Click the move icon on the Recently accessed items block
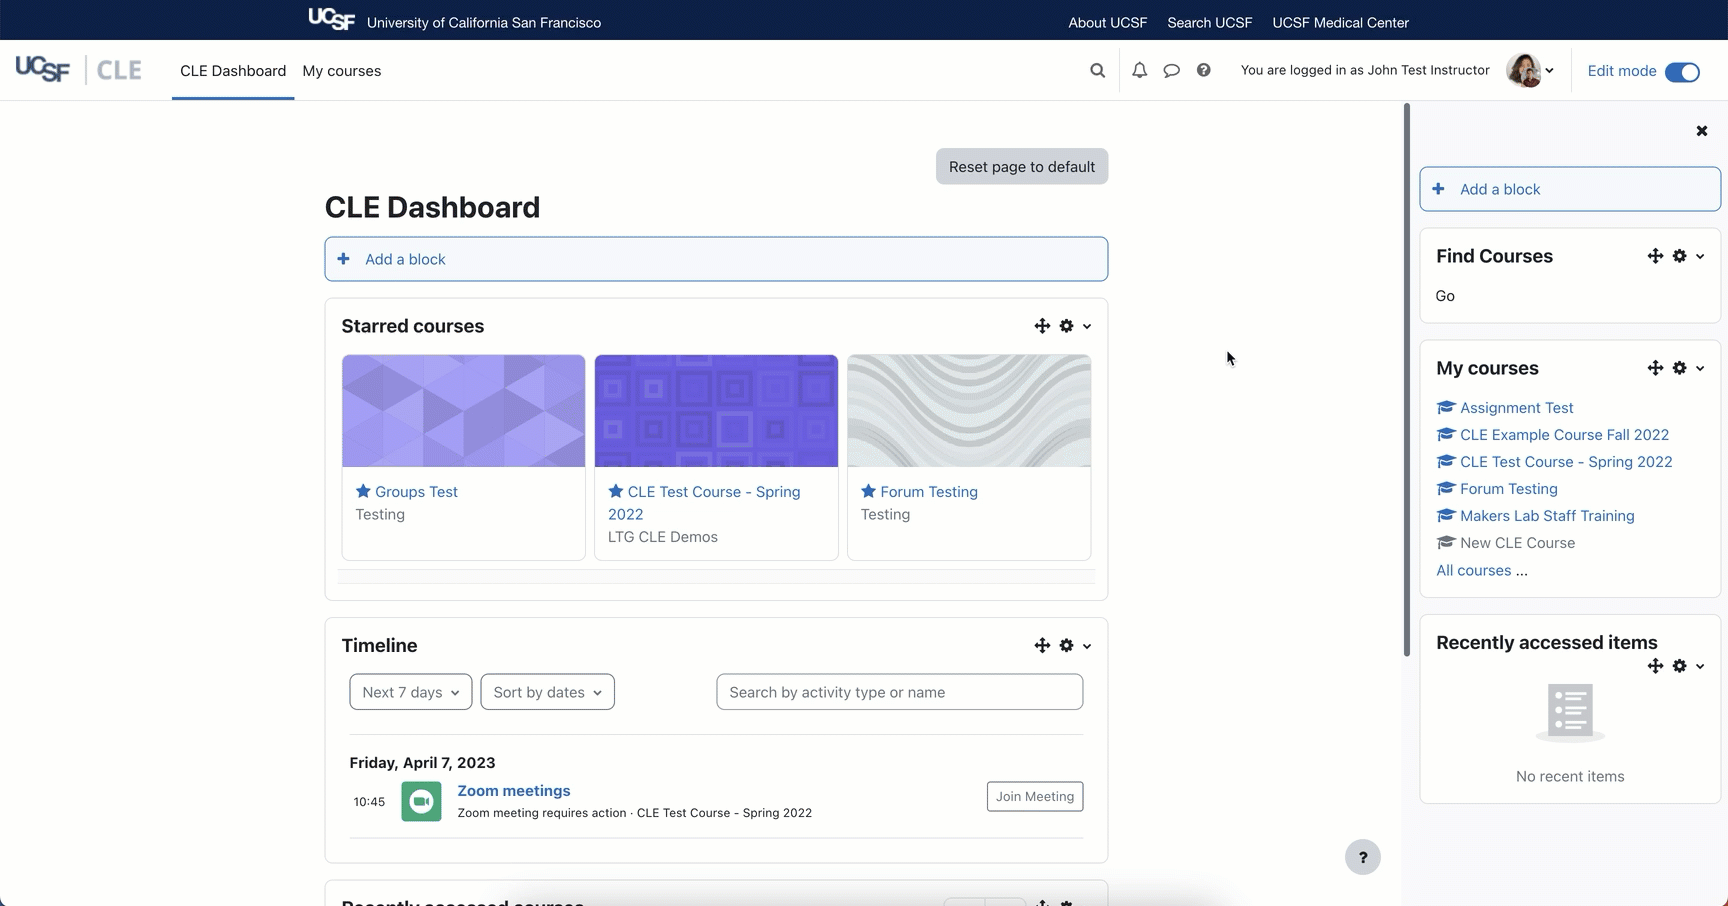The width and height of the screenshot is (1728, 906). pos(1655,666)
